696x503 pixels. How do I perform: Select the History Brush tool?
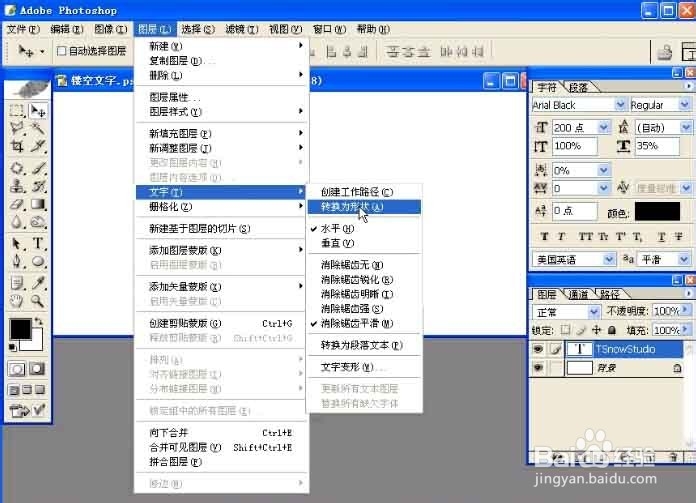point(38,186)
